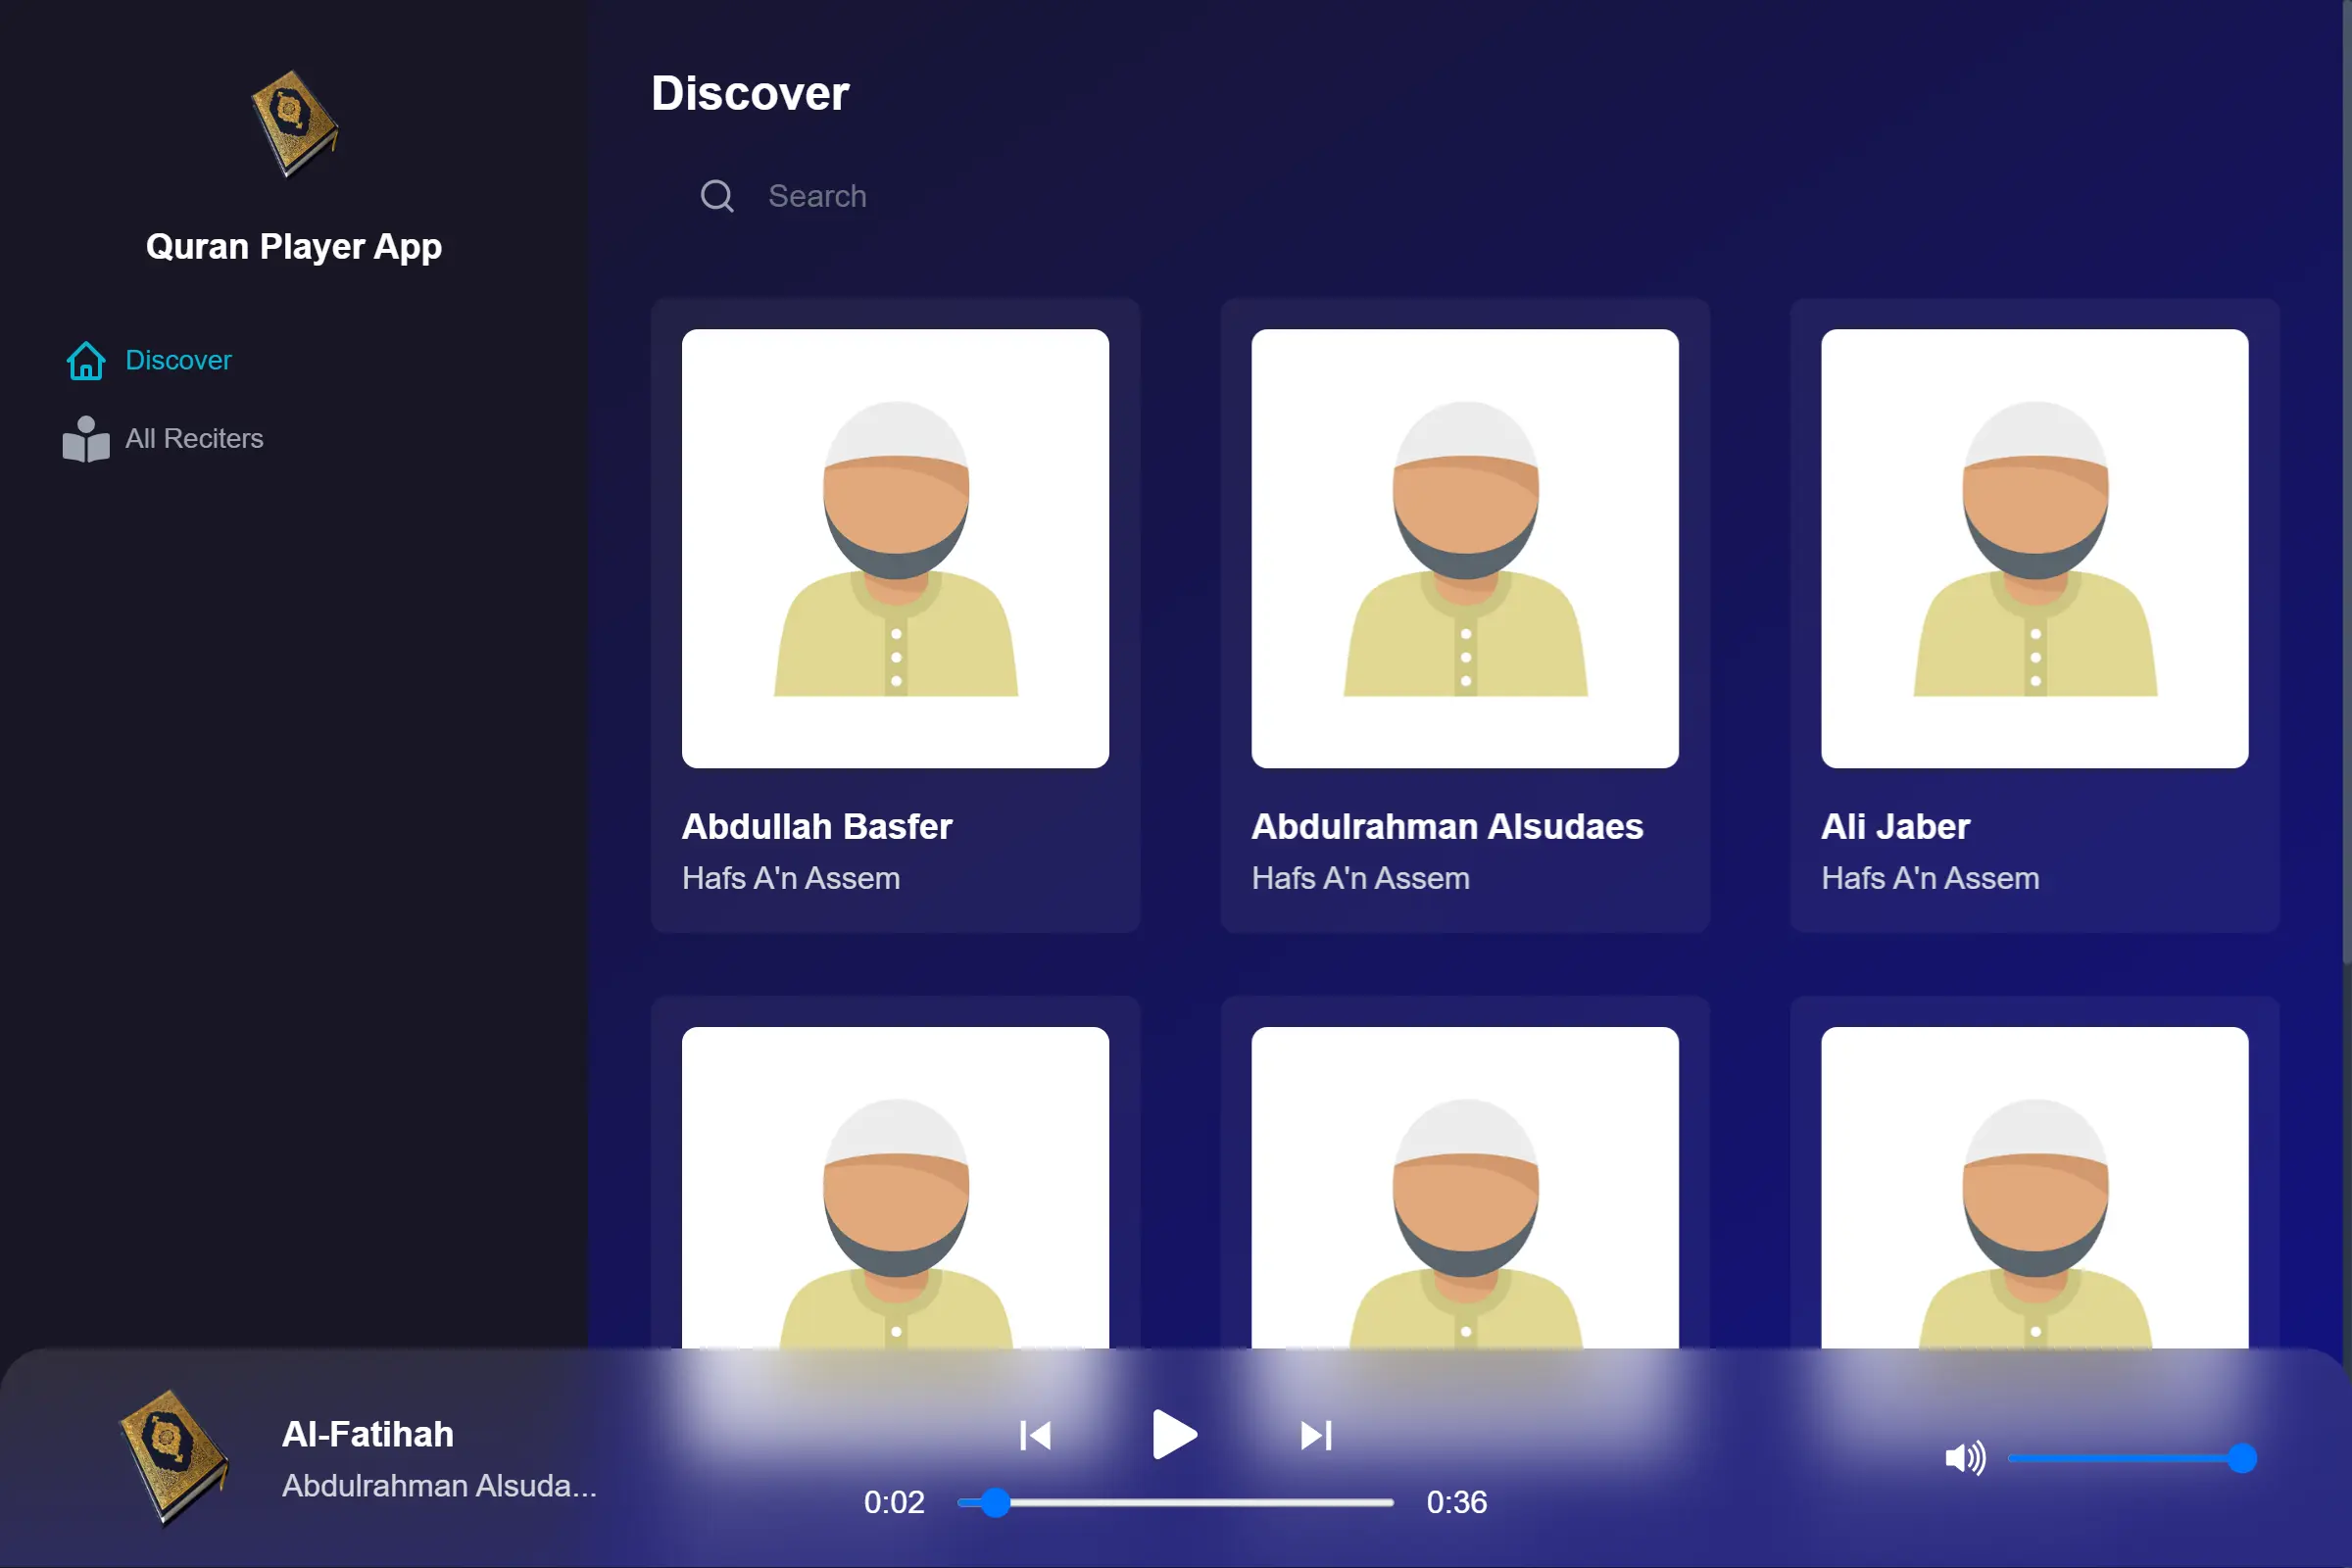Click the Abdulrahman Alsudaes name link

1447,826
